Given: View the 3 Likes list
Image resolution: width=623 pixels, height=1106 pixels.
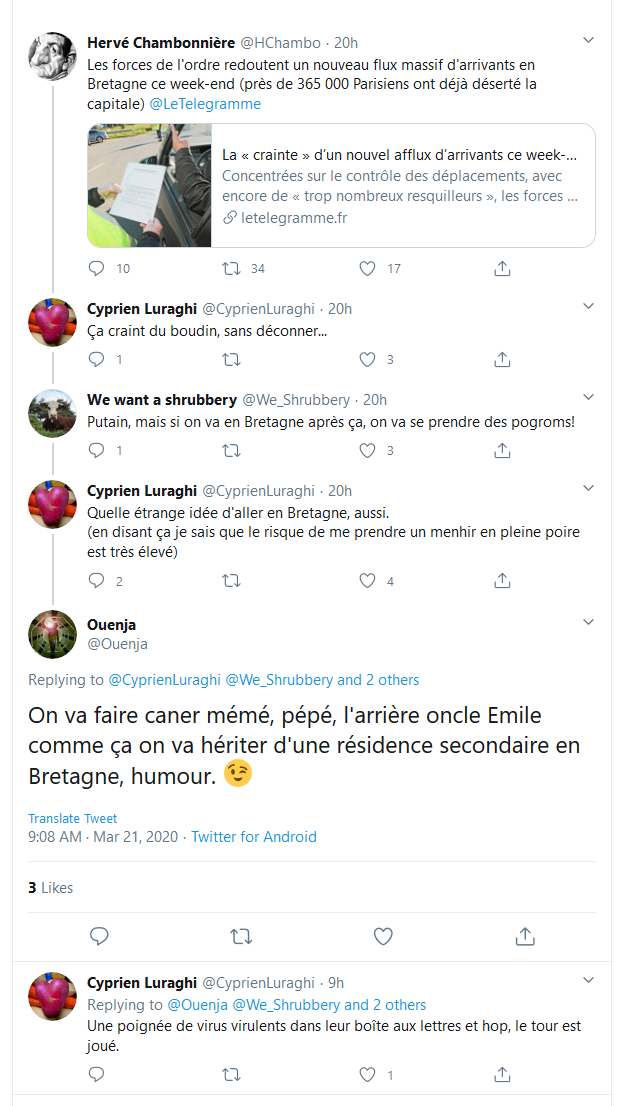Looking at the screenshot, I should [50, 887].
